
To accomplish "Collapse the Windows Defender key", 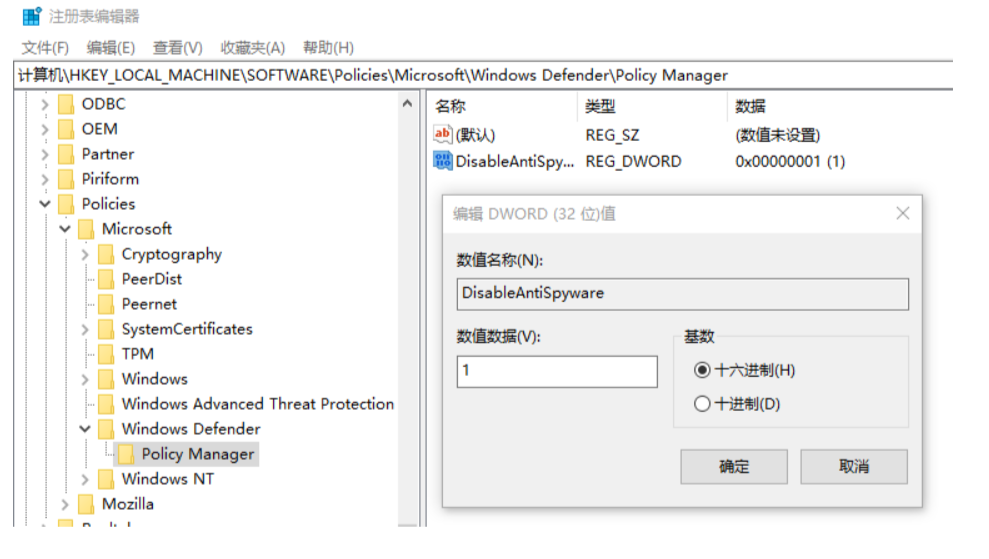I will pyautogui.click(x=85, y=429).
